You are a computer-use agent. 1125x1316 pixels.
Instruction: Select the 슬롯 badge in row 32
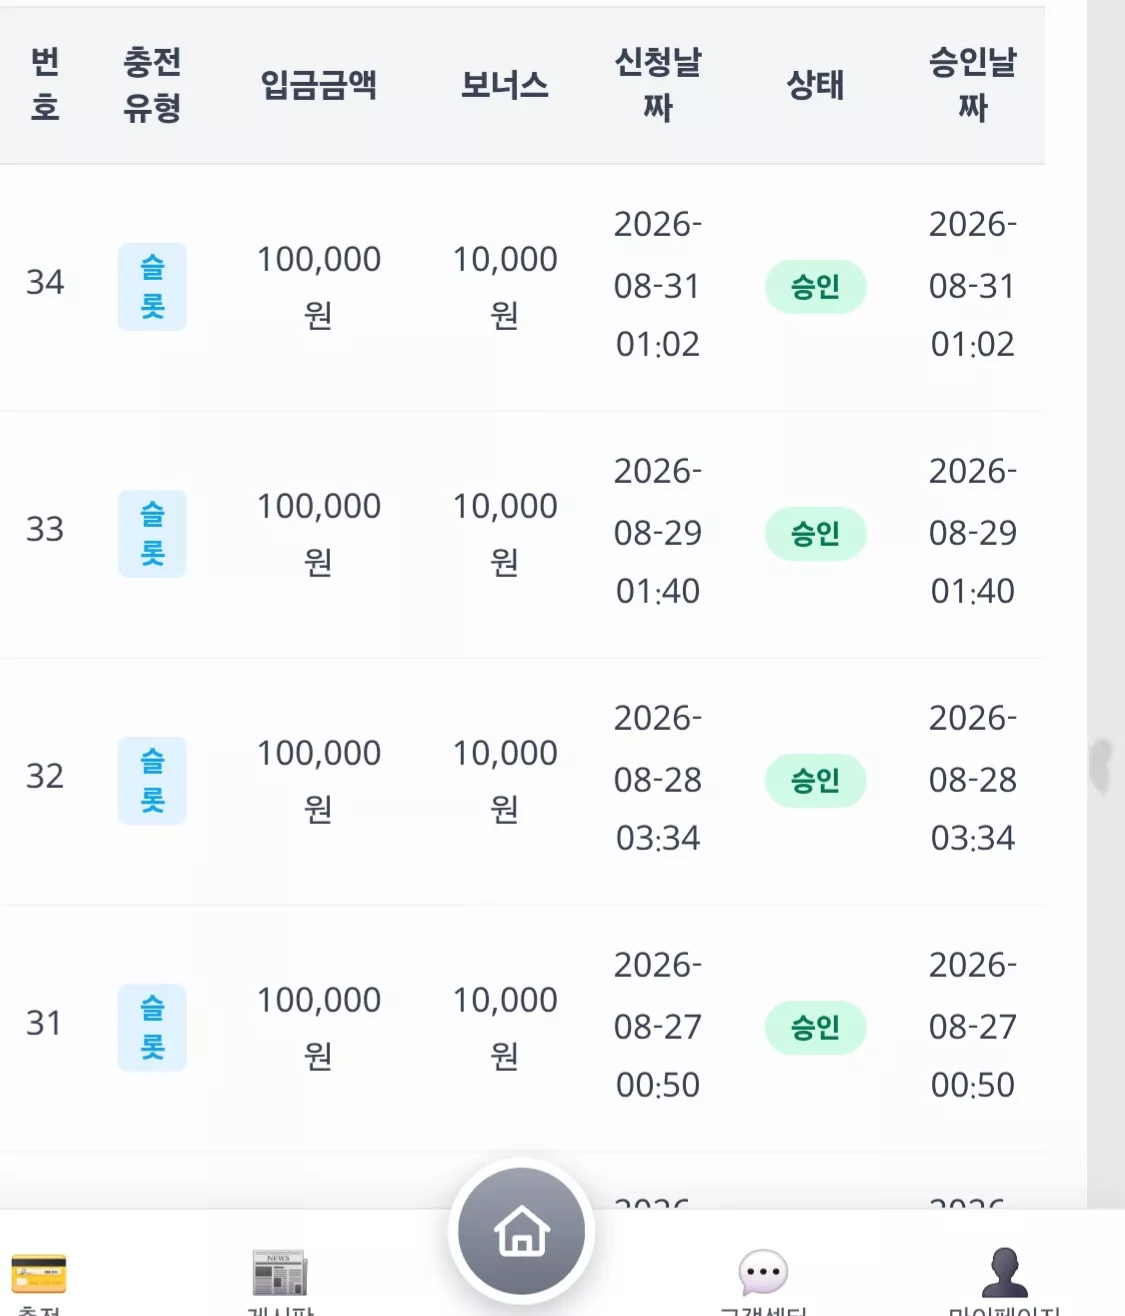[x=152, y=781]
